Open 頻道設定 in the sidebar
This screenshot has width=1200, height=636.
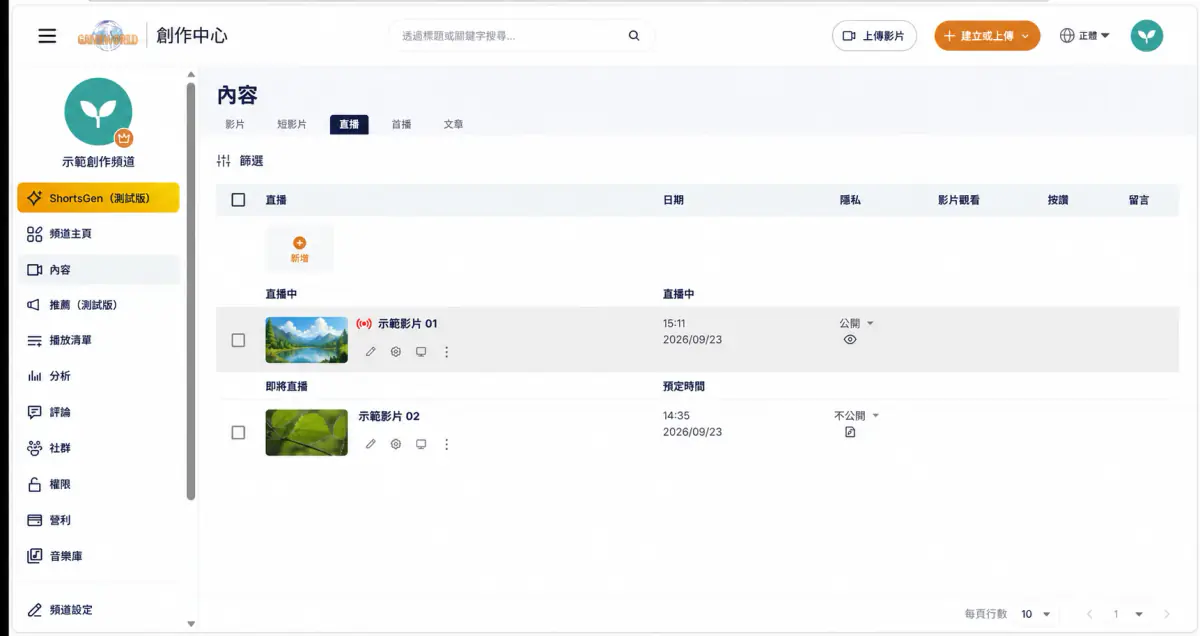(98, 610)
